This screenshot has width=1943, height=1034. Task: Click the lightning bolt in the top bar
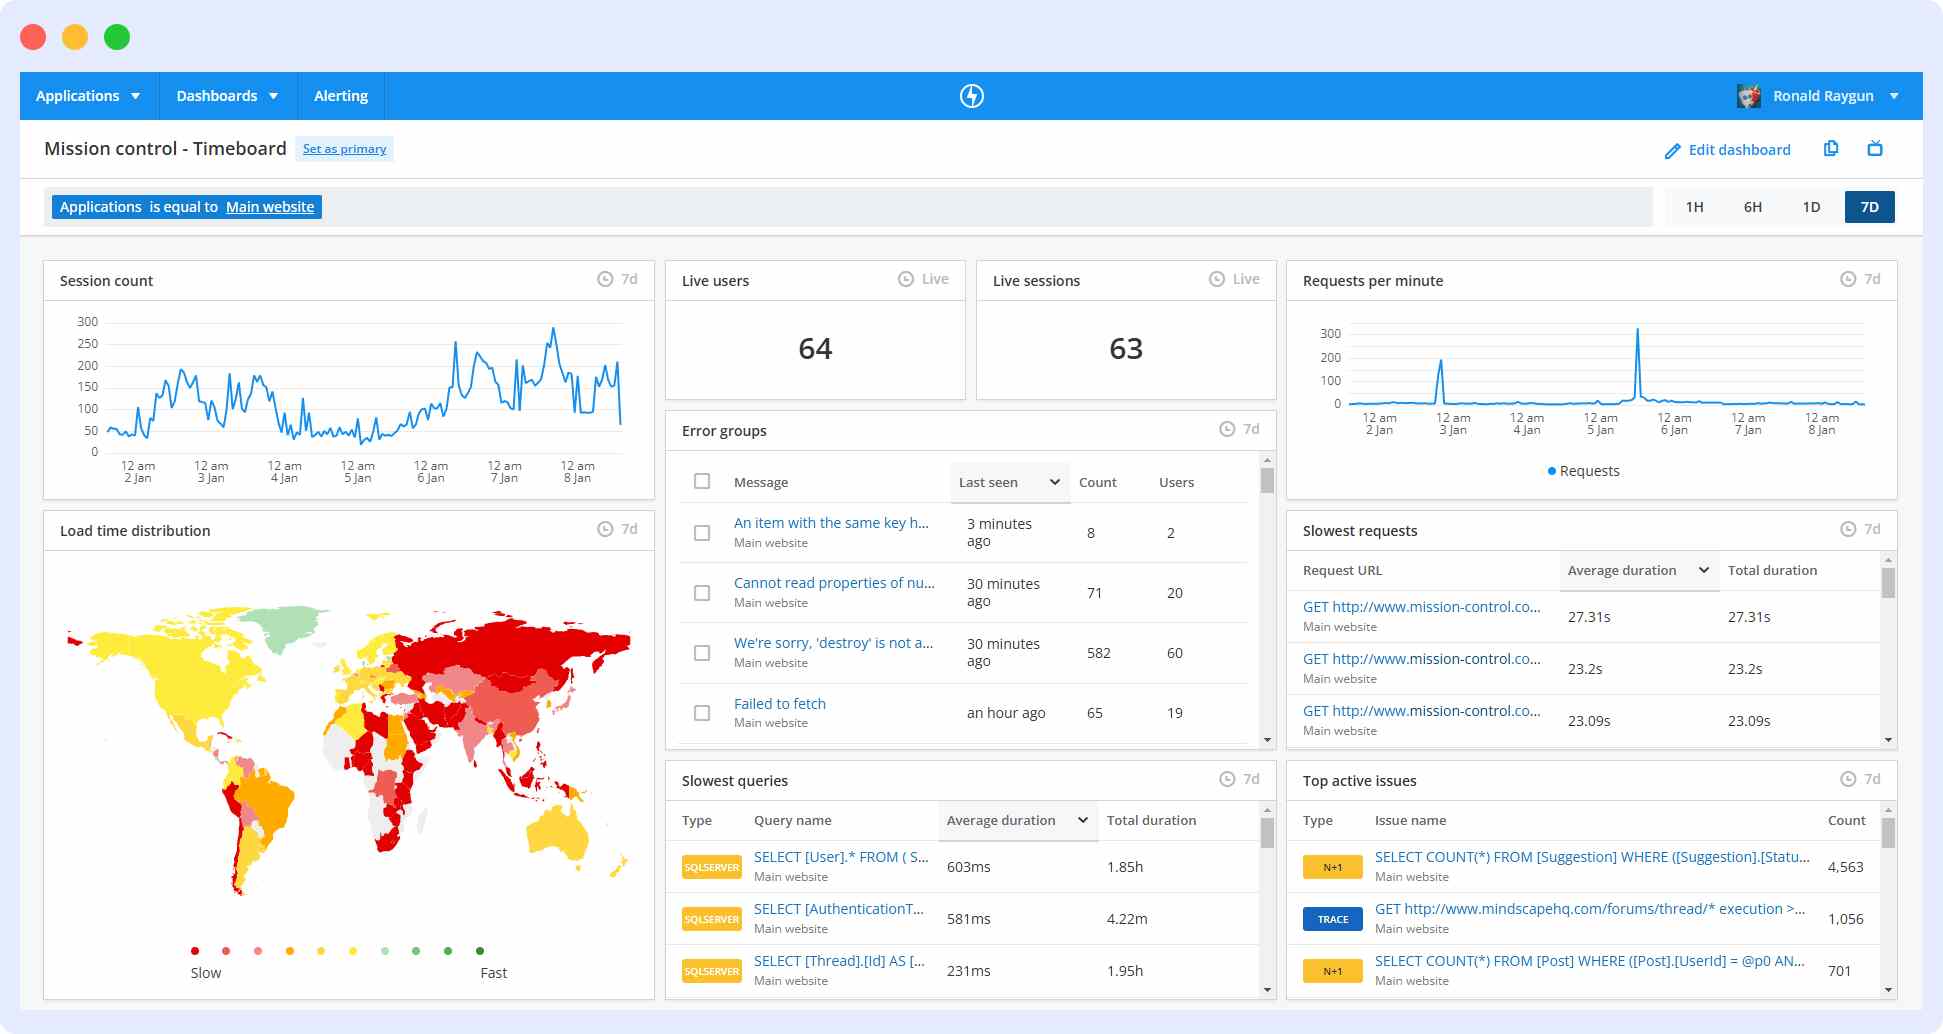pos(971,96)
